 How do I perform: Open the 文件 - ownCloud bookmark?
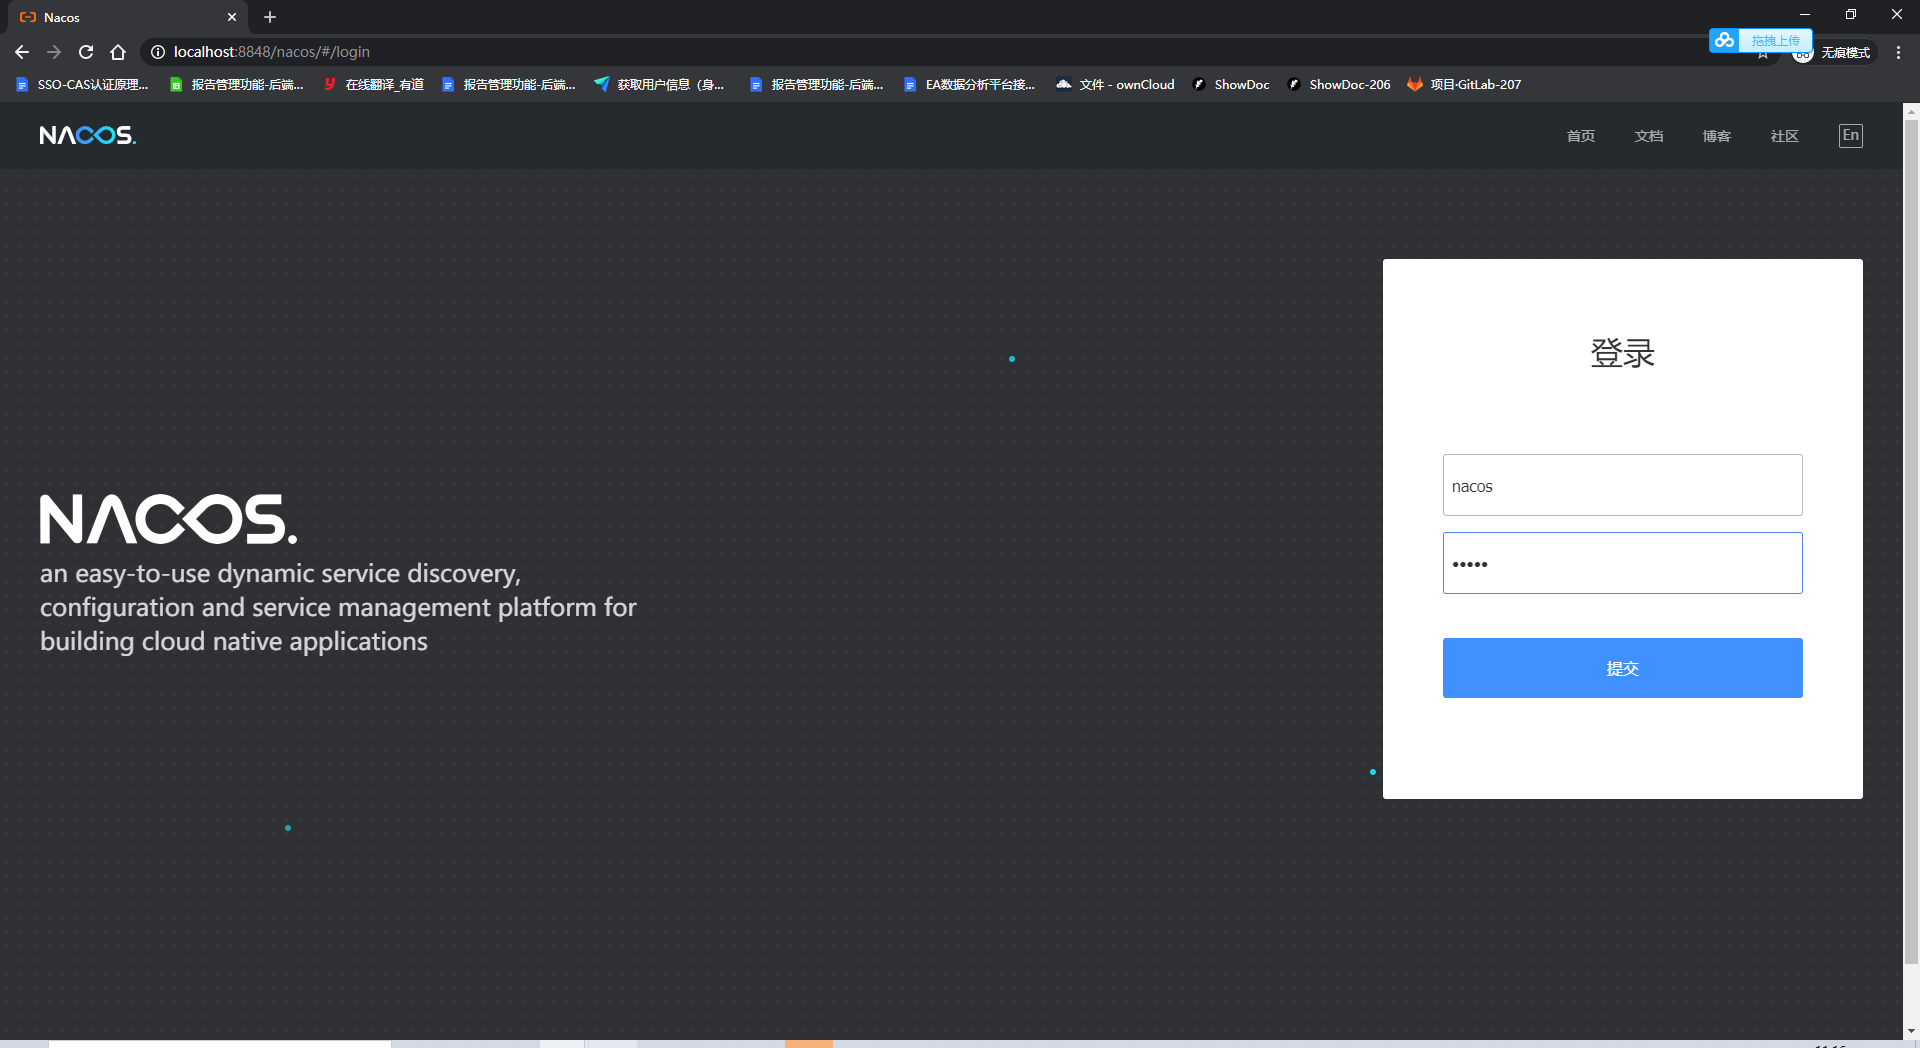point(1115,85)
